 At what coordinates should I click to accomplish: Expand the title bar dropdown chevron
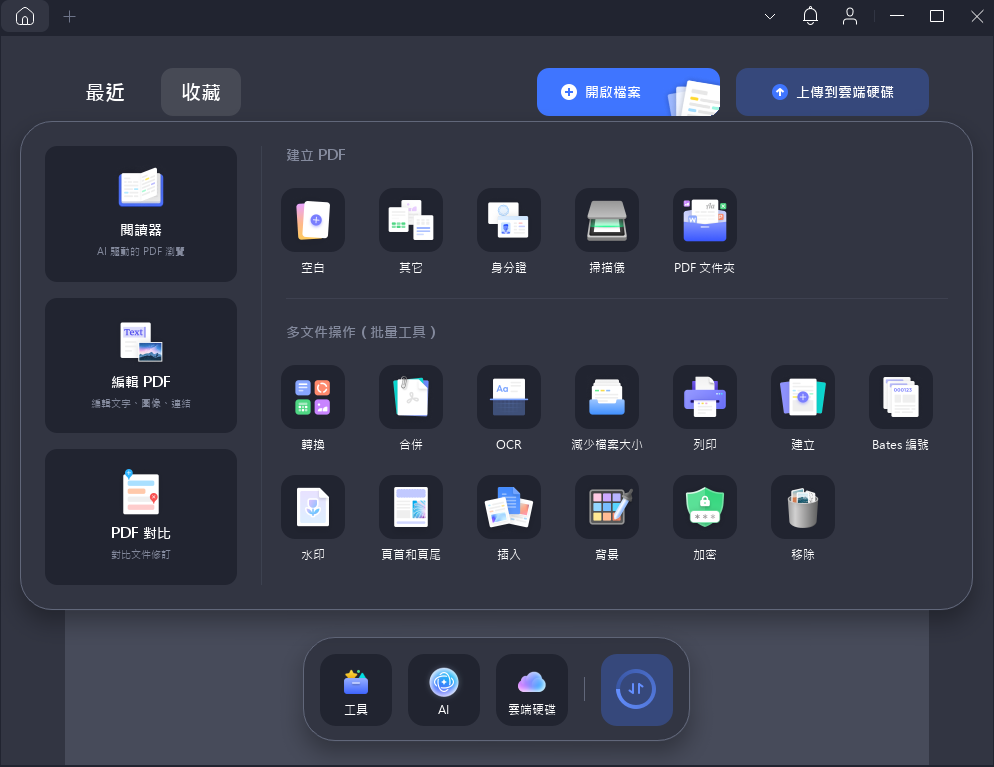(x=770, y=17)
